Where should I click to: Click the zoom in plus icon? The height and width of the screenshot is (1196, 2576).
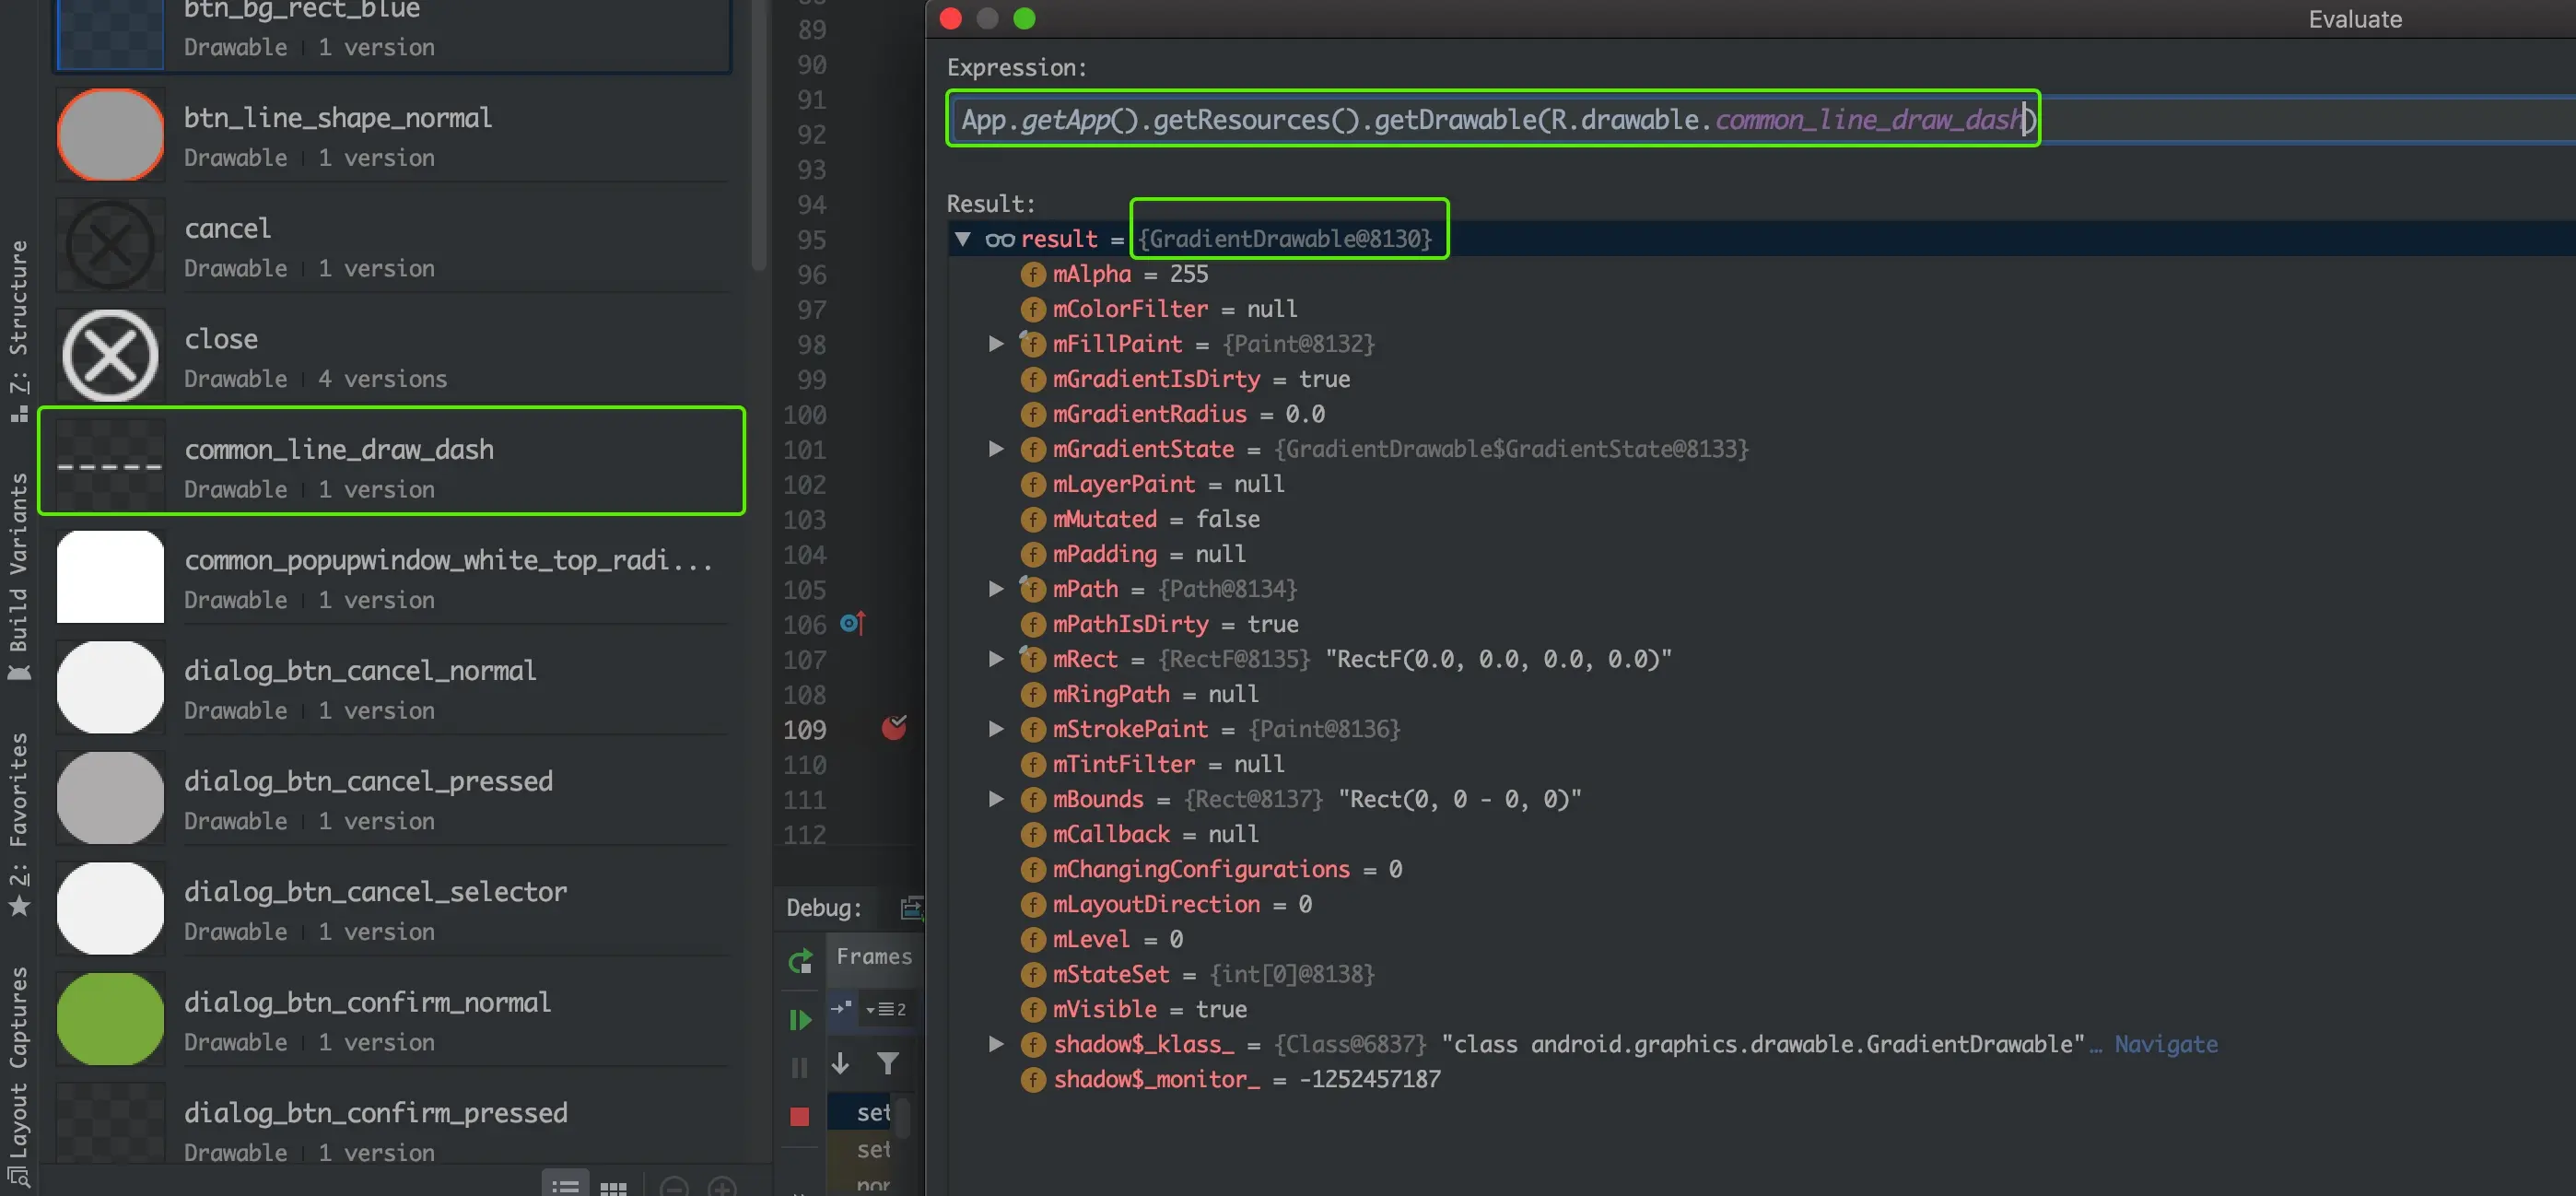pyautogui.click(x=721, y=1187)
